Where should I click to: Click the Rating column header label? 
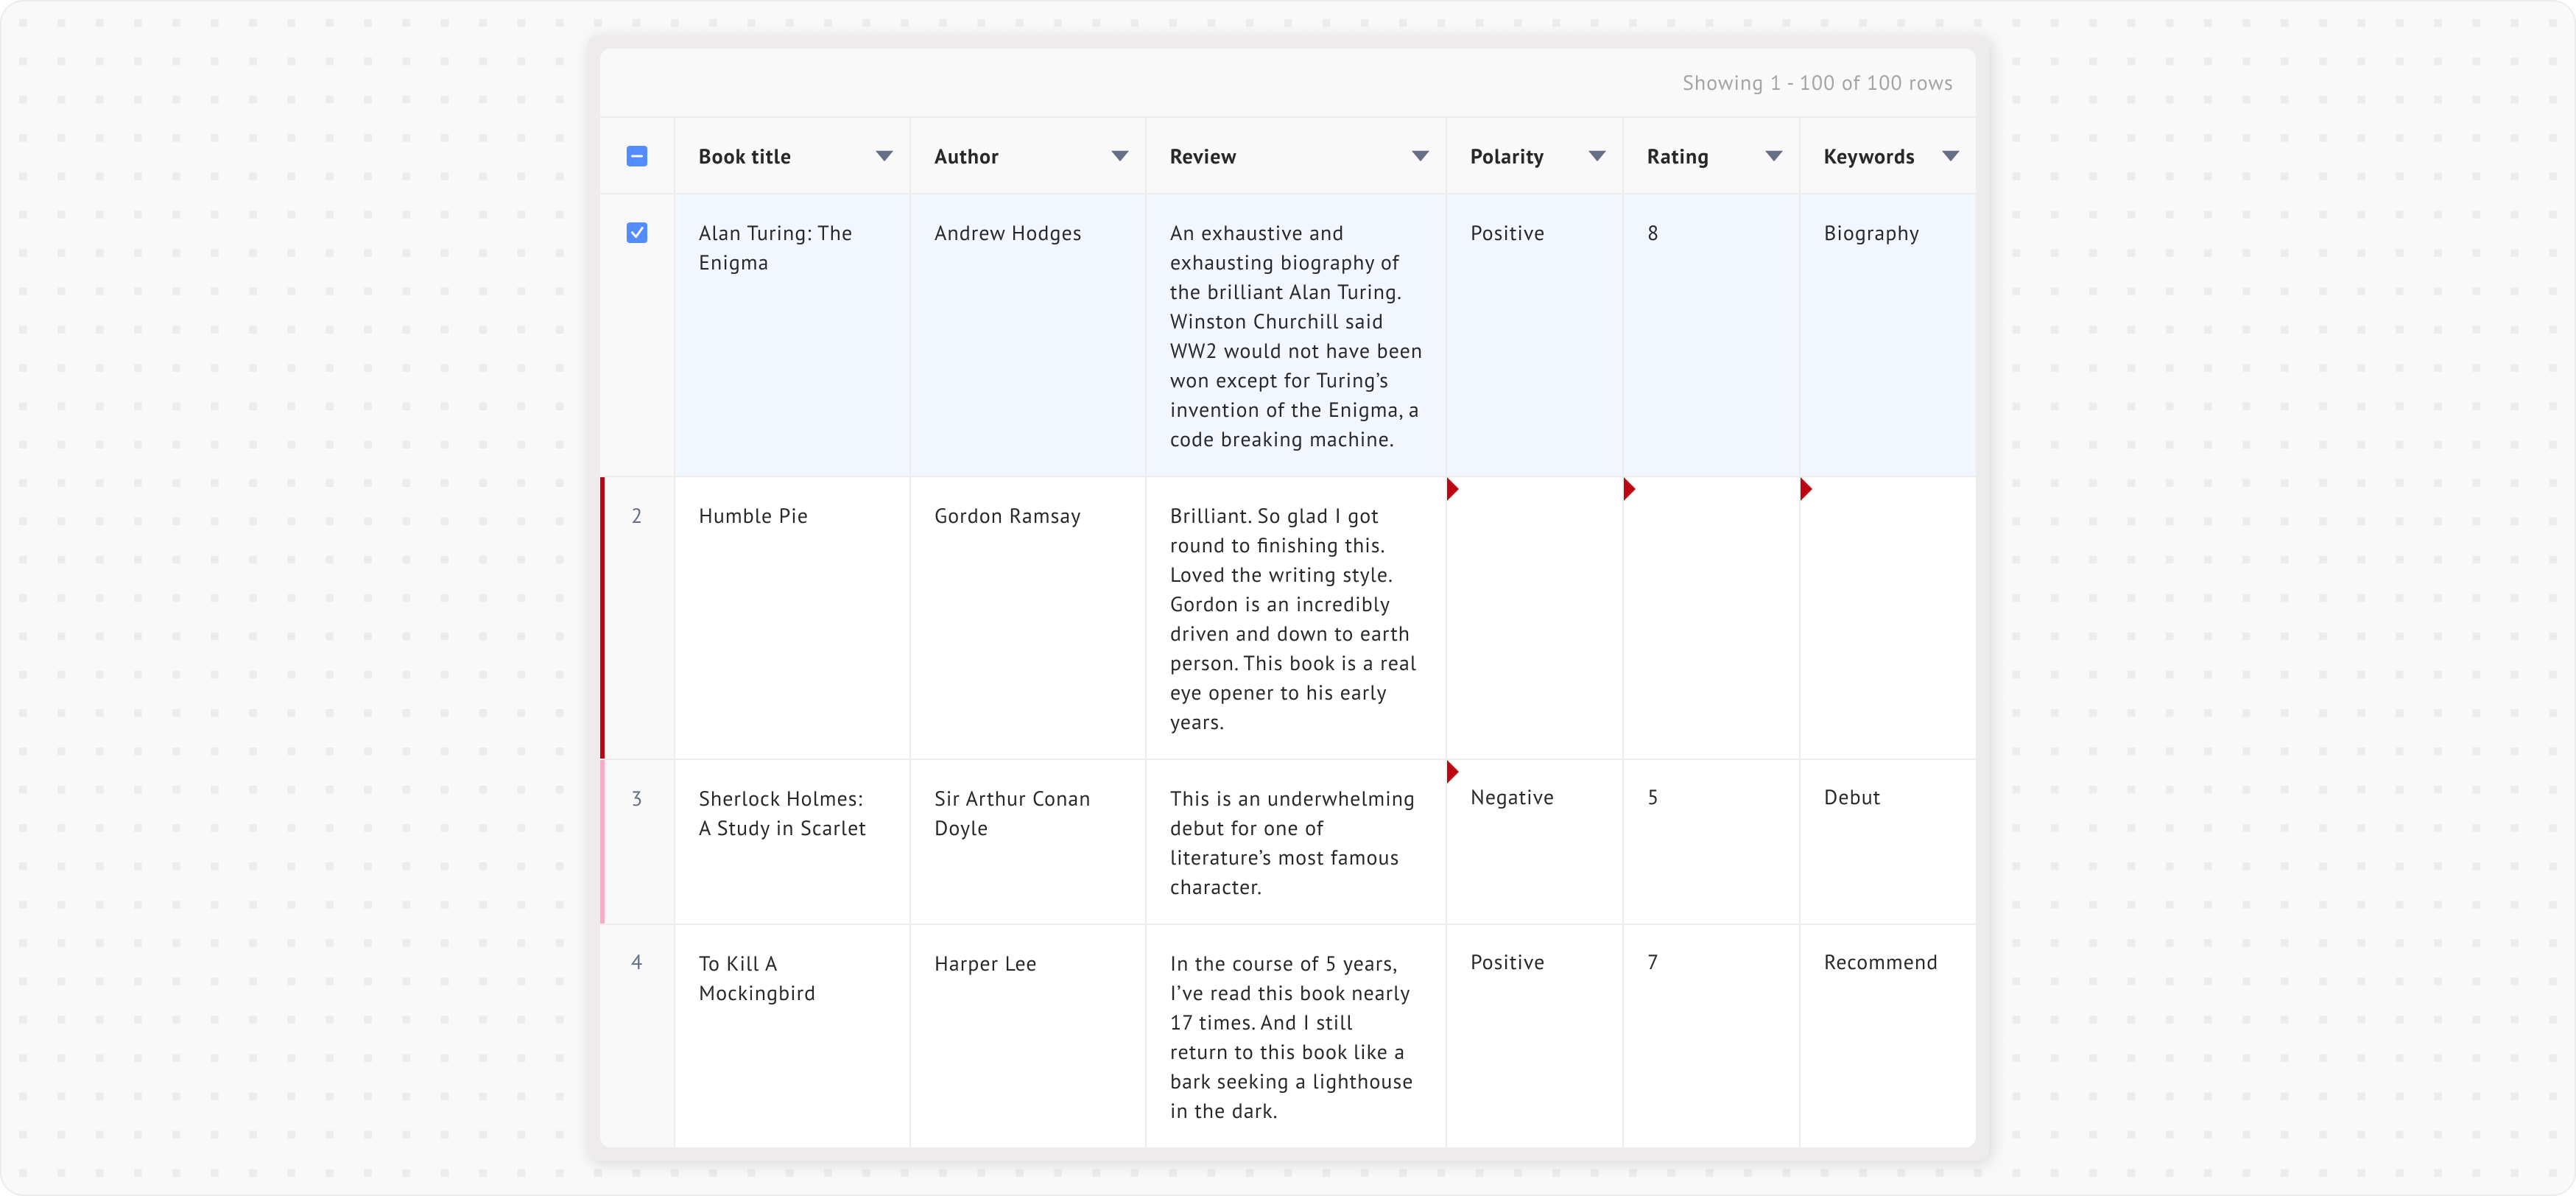coord(1678,157)
